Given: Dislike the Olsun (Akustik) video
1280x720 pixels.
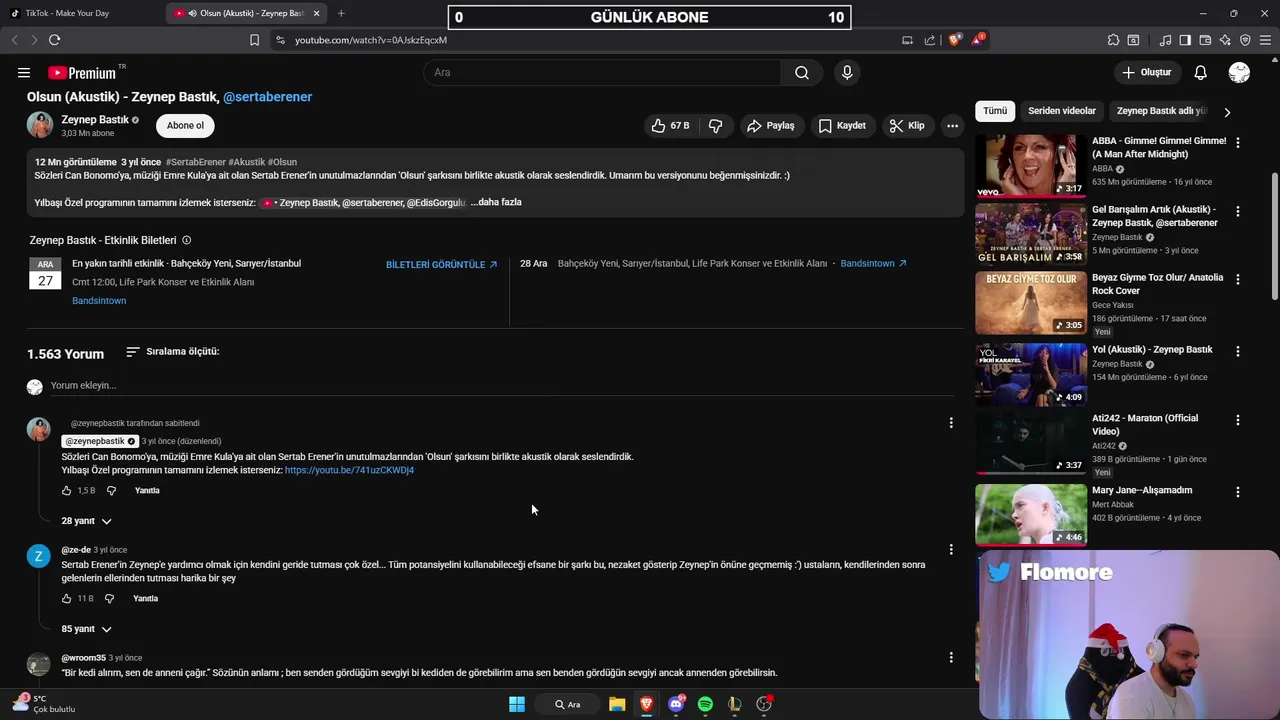Looking at the screenshot, I should click(716, 126).
